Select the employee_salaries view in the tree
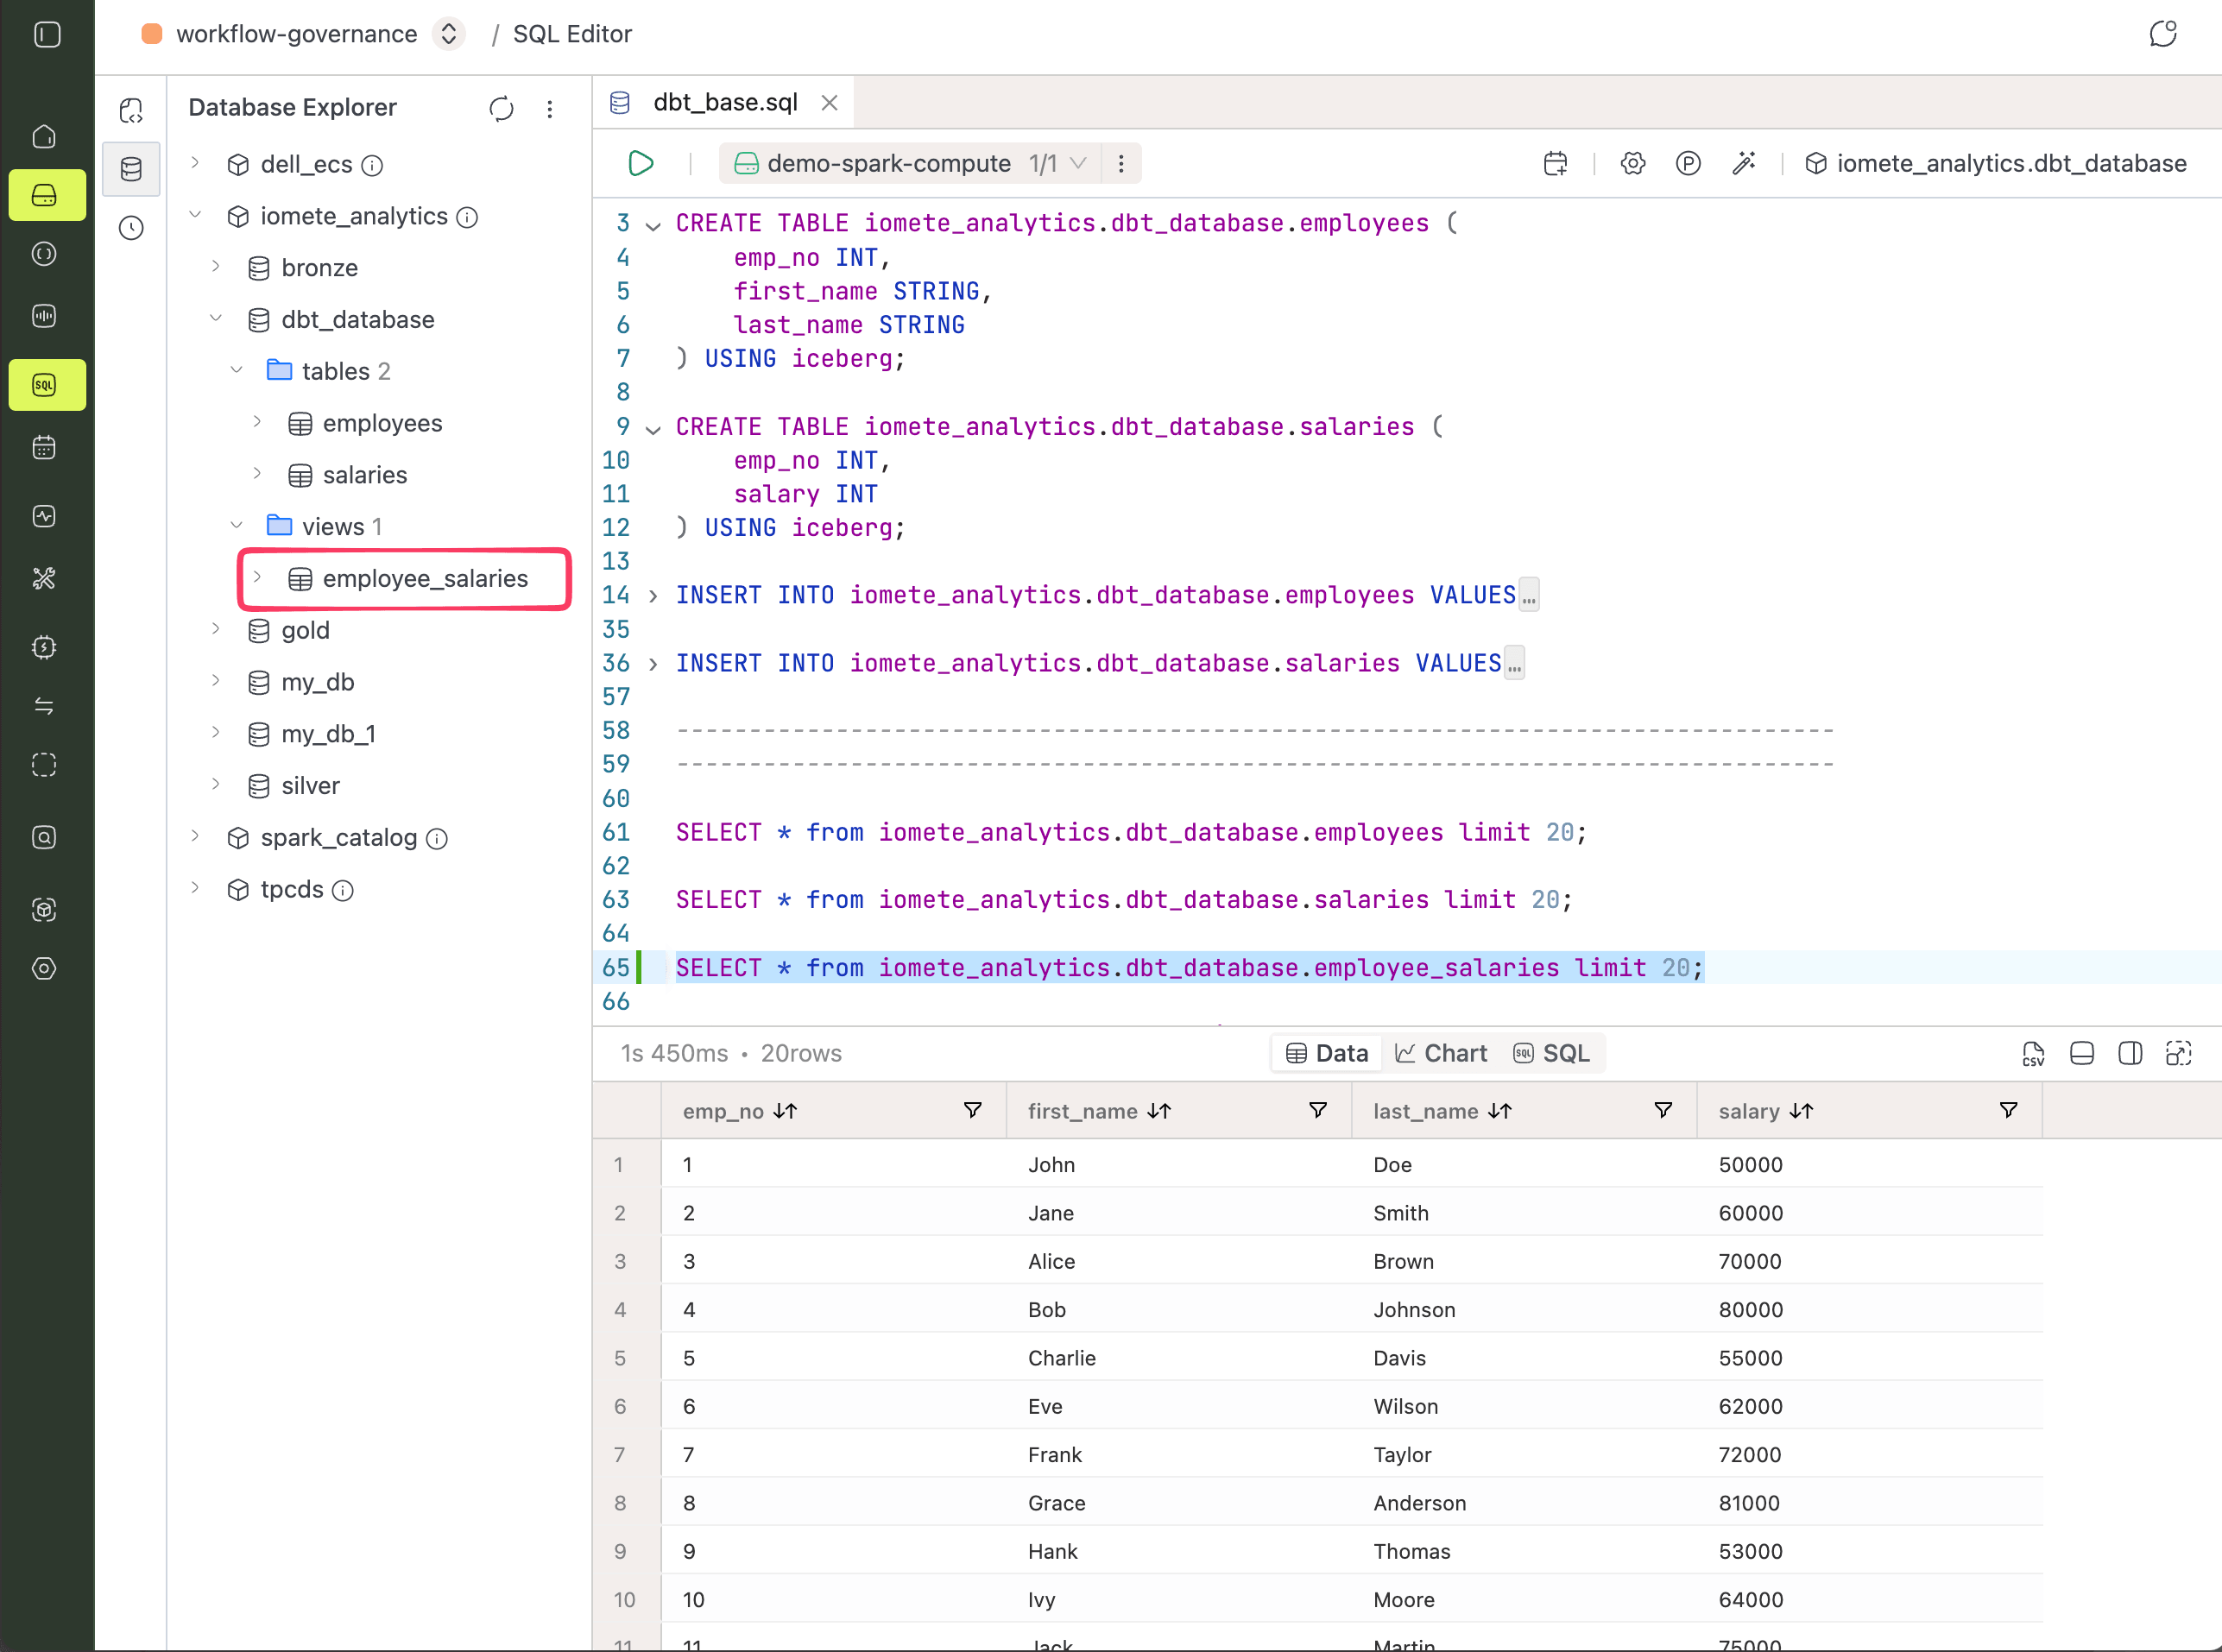Viewport: 2222px width, 1652px height. [x=424, y=578]
